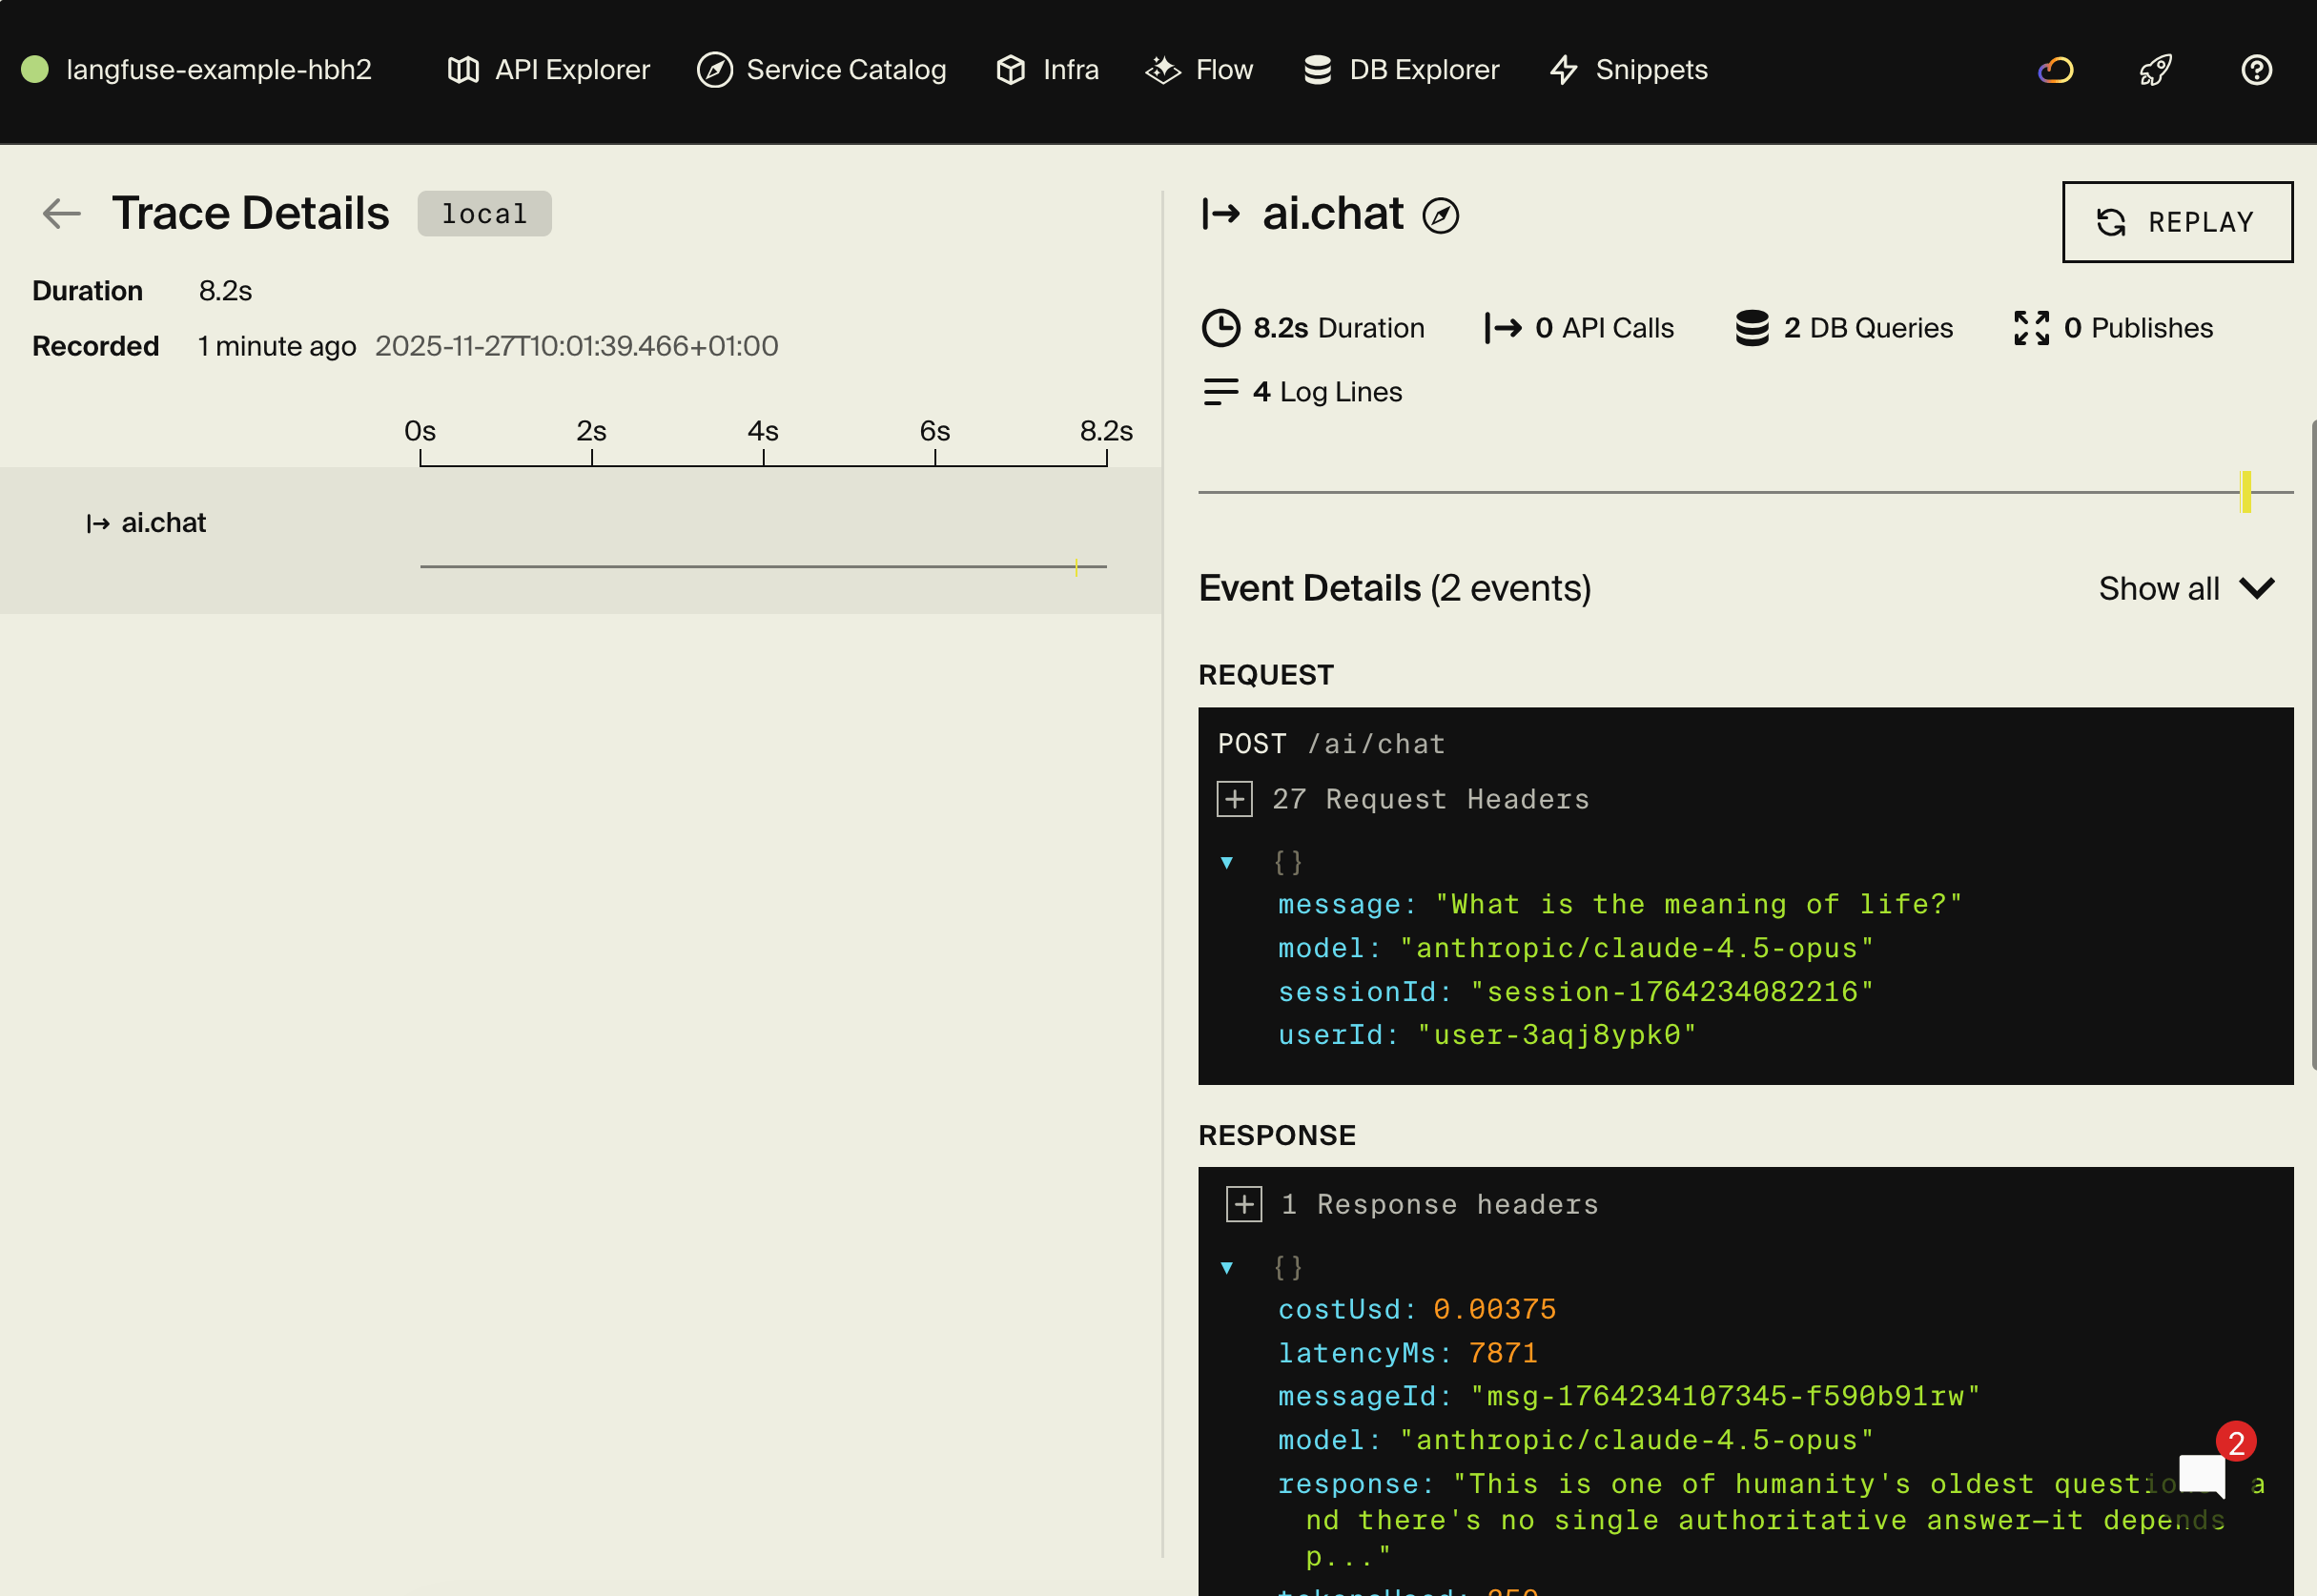
Task: Click the yellow marker on the trace timeline
Action: tap(1077, 567)
